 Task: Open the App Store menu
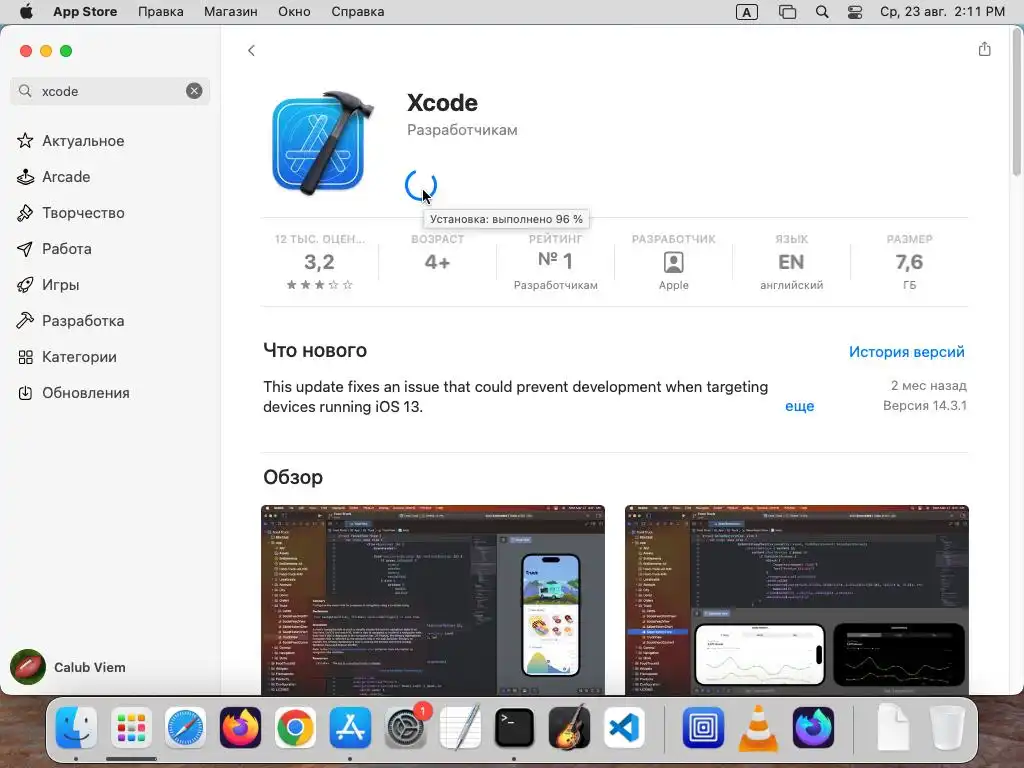pos(85,12)
